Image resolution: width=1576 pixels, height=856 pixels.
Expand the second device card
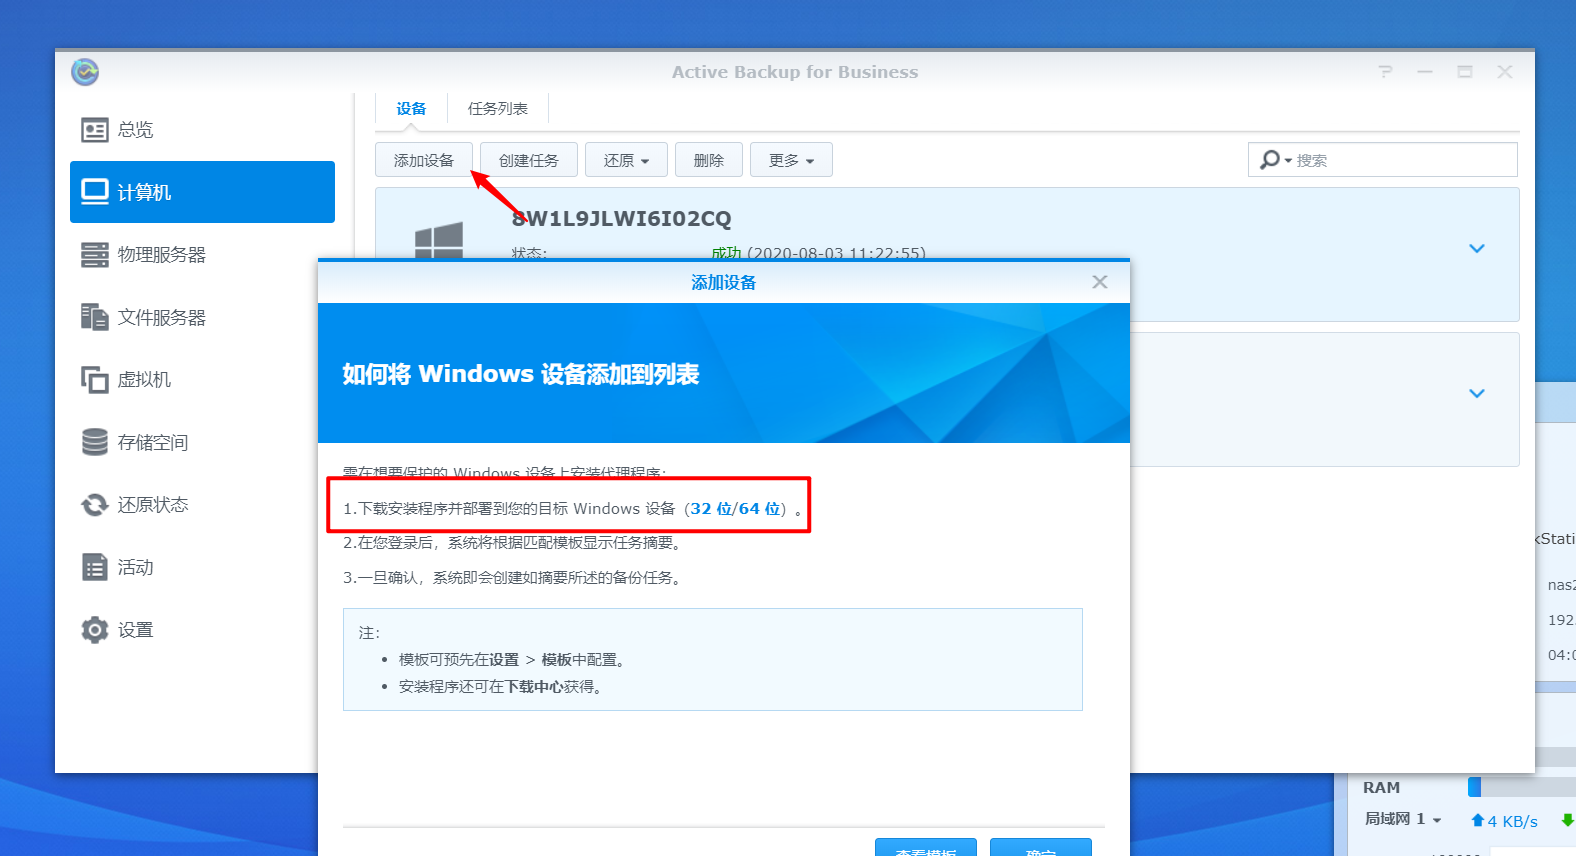pyautogui.click(x=1477, y=393)
